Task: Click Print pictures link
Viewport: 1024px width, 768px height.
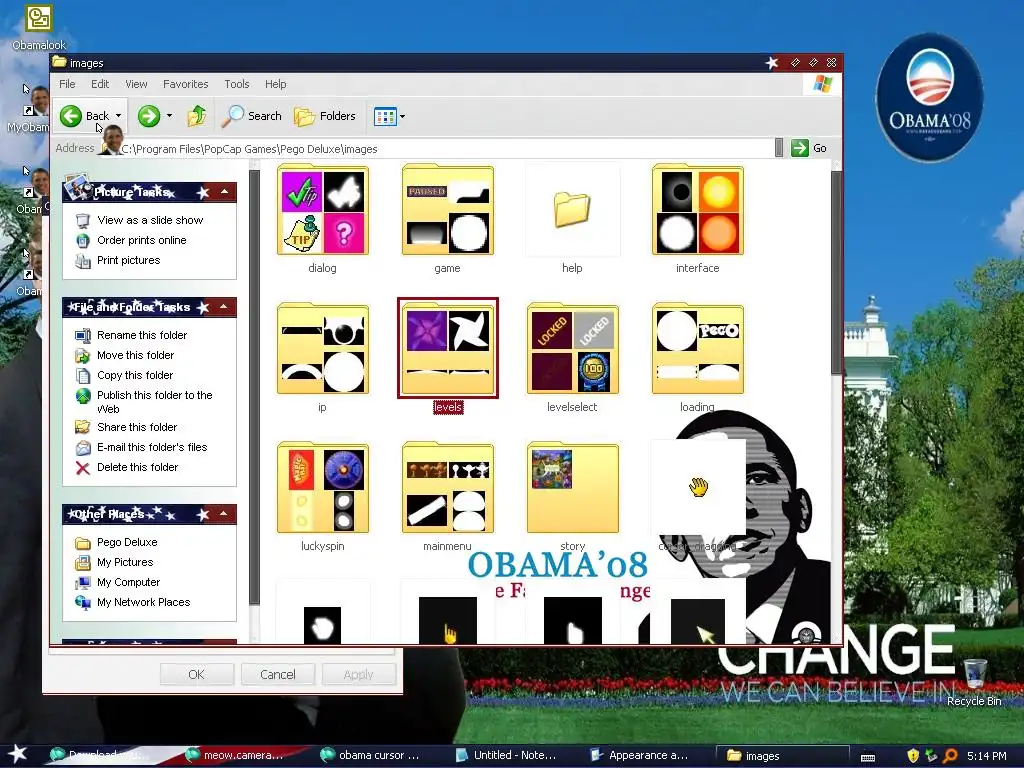Action: pyautogui.click(x=129, y=261)
